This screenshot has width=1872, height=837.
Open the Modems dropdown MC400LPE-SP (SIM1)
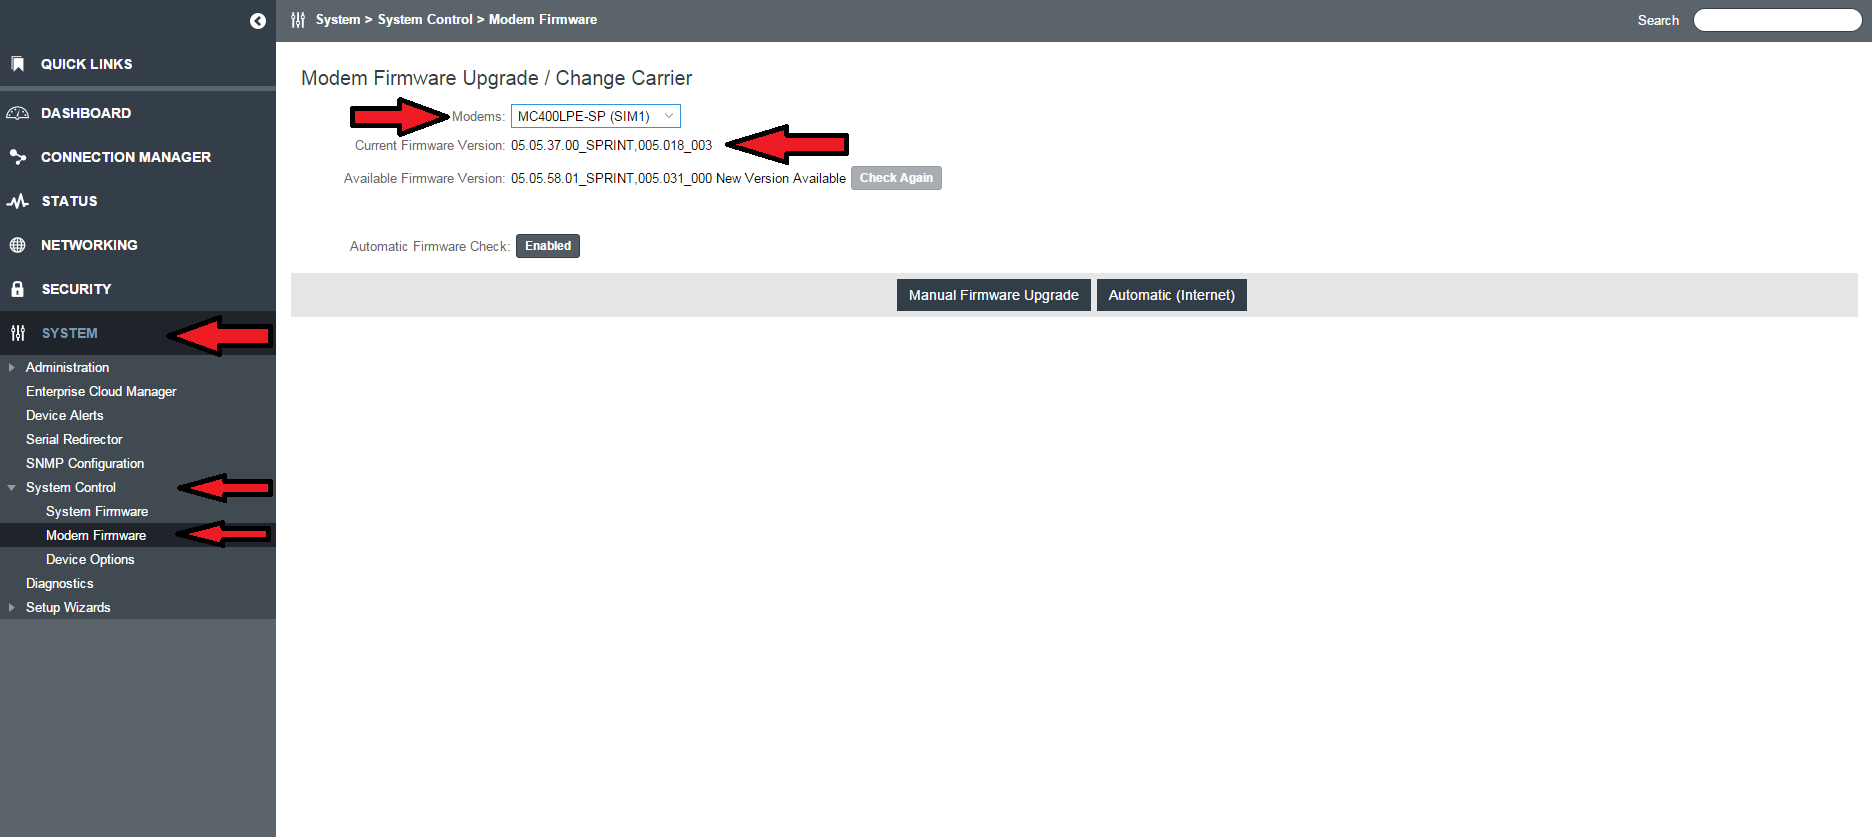click(x=596, y=116)
